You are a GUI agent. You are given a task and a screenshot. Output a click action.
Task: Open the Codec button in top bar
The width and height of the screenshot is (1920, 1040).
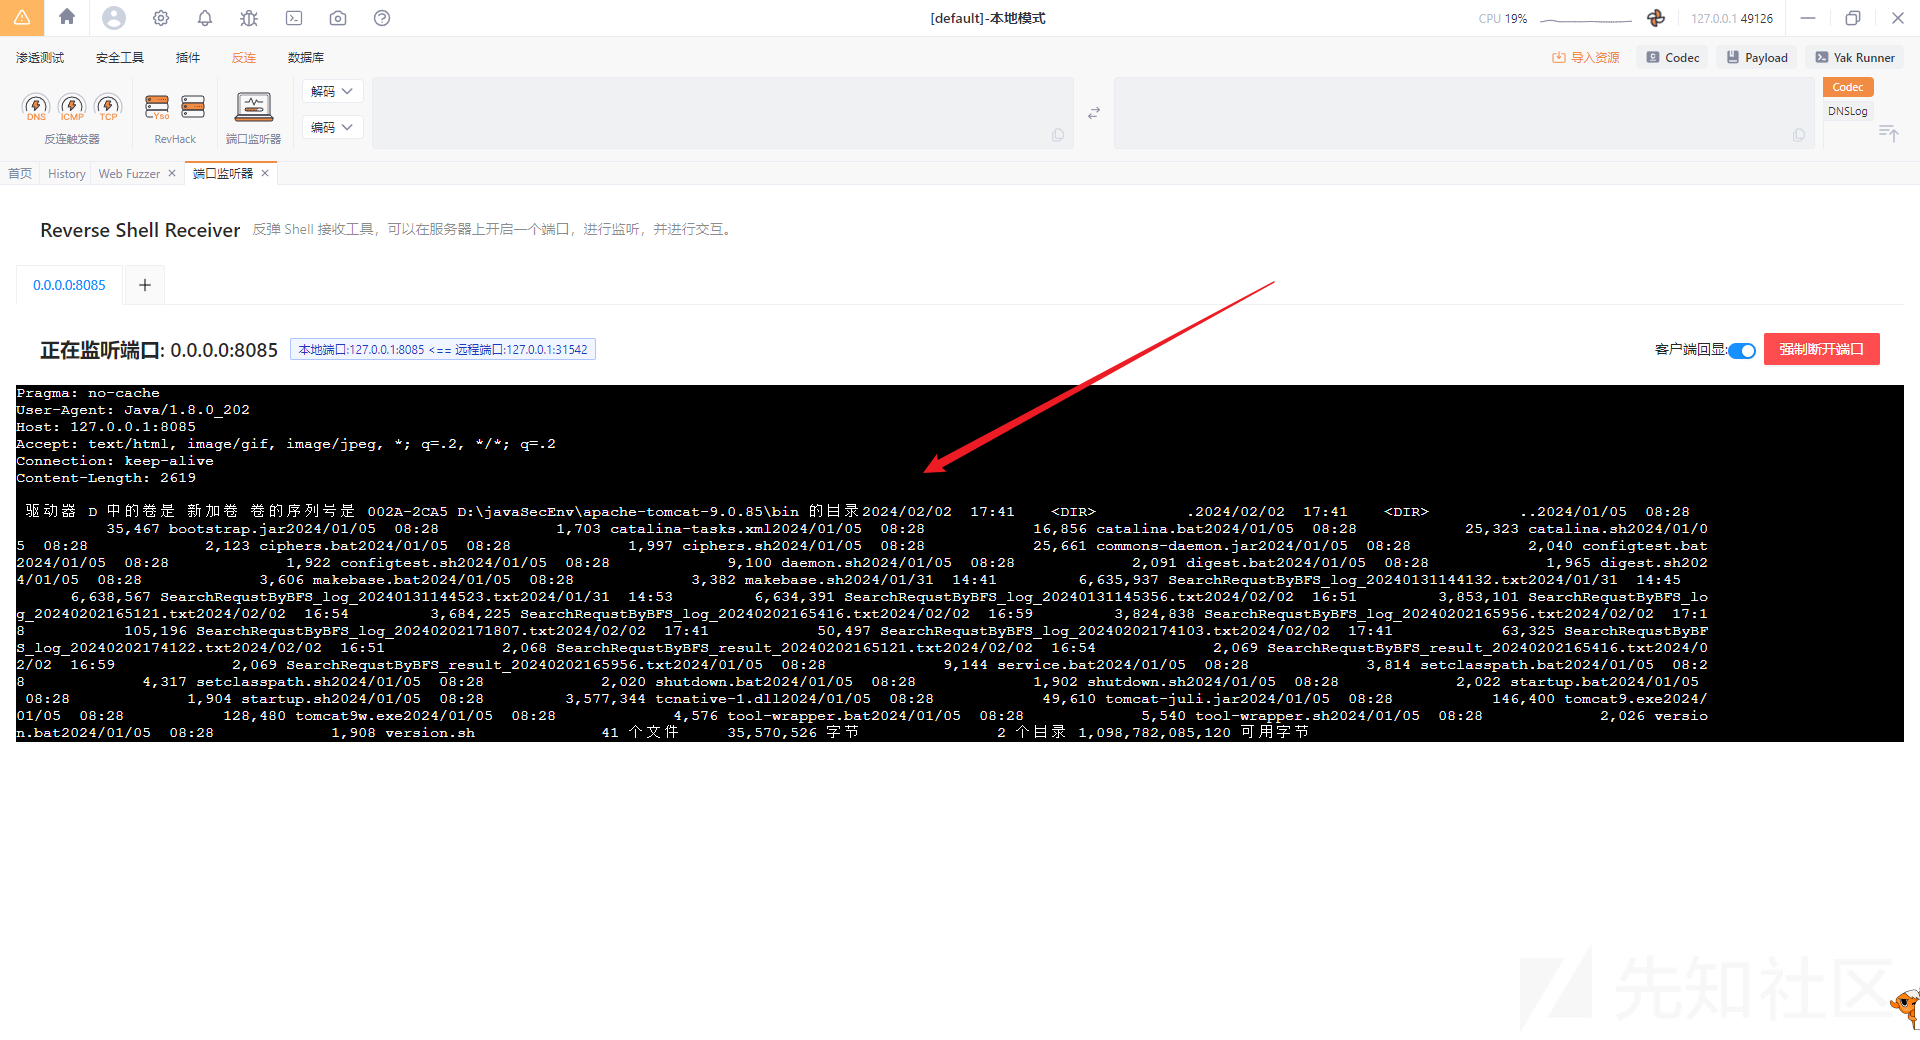tap(1673, 58)
